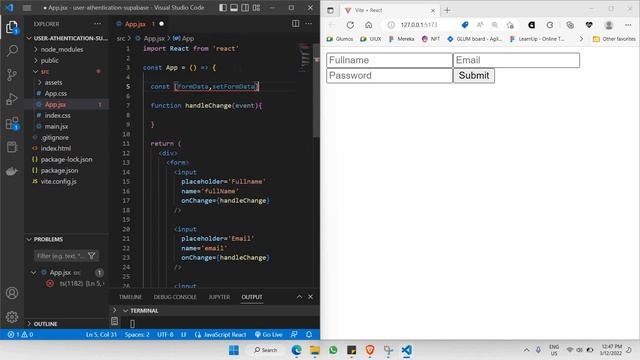Click the Fullname input field

(389, 60)
